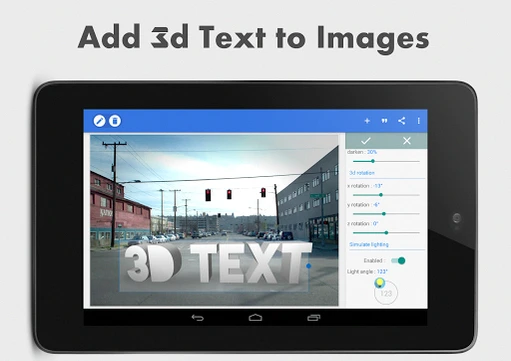Click the y rotation slider
Screen dimensions: 511x361
[x=386, y=214]
